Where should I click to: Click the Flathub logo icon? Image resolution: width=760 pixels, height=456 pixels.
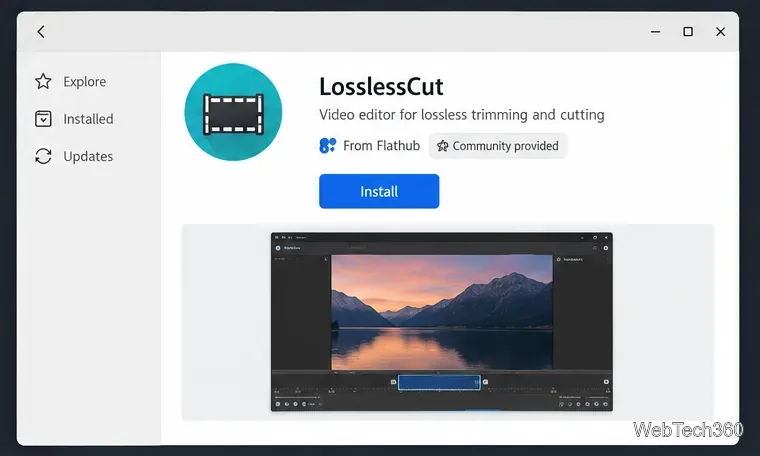pyautogui.click(x=328, y=145)
